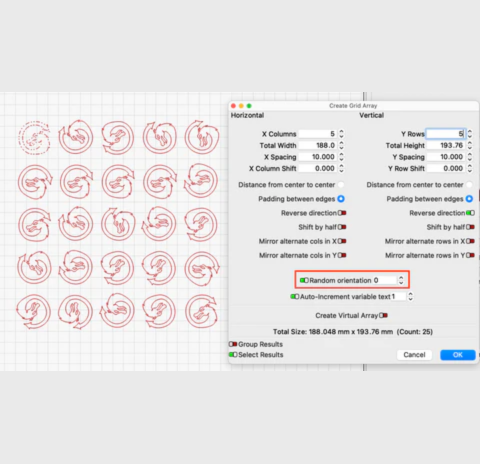Adjust the Auto-Increment variable text stepper
Viewport: 480px width, 464px height.
tap(411, 296)
